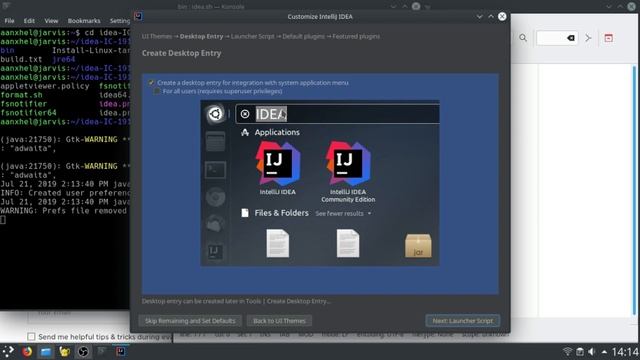640x360 pixels.
Task: Open the View menu in Konsole
Action: click(x=51, y=21)
